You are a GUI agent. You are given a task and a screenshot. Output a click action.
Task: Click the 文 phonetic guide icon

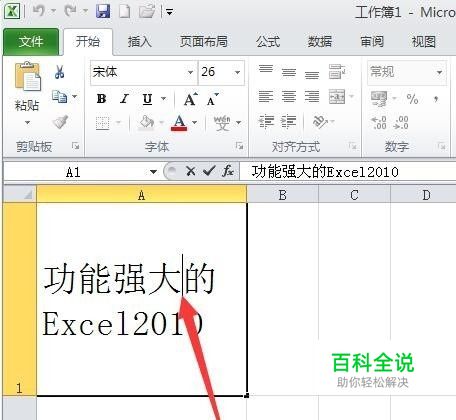pyautogui.click(x=222, y=123)
